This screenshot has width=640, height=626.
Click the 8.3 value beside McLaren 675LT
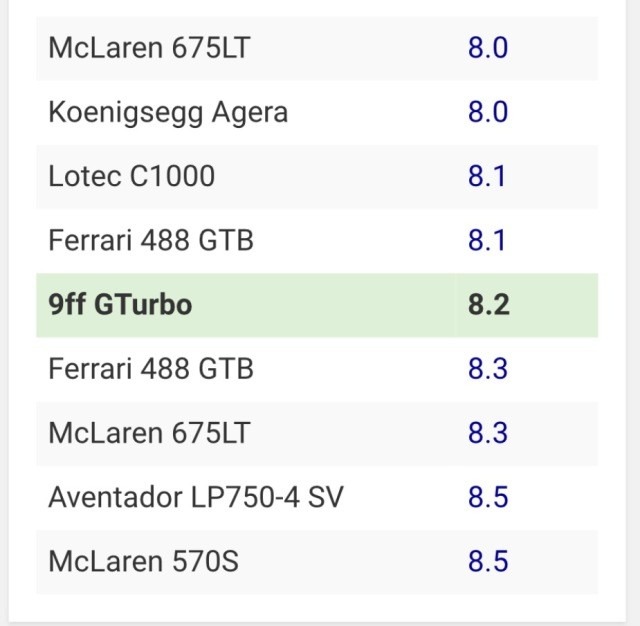click(x=488, y=433)
